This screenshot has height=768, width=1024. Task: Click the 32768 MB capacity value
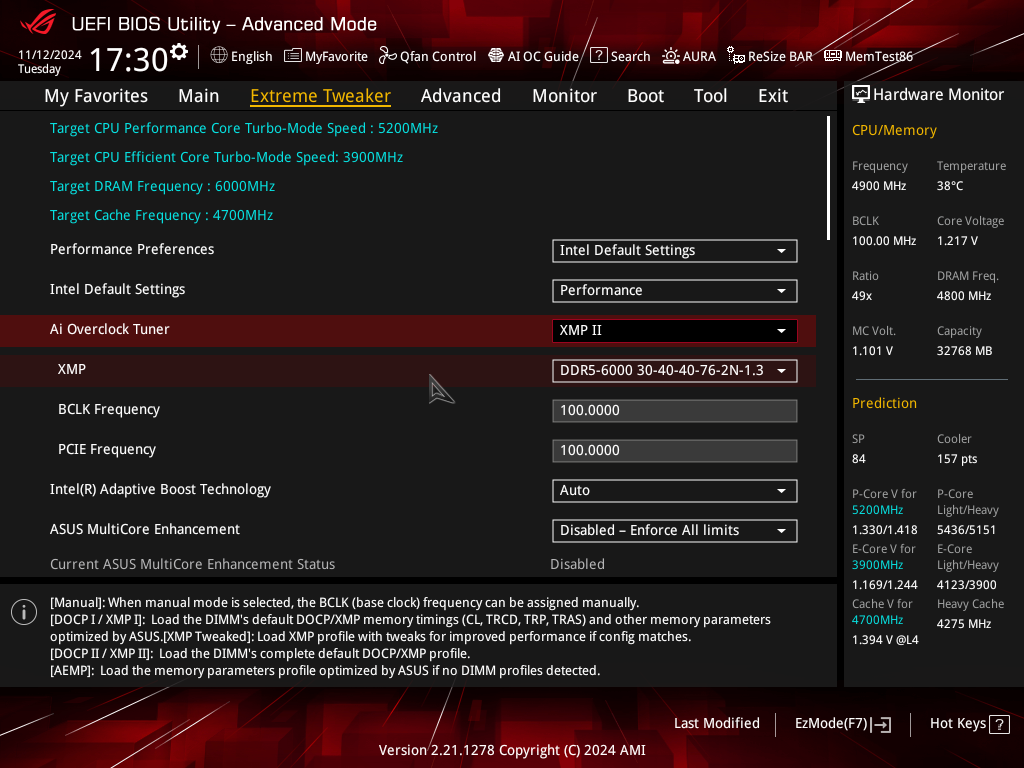click(965, 351)
